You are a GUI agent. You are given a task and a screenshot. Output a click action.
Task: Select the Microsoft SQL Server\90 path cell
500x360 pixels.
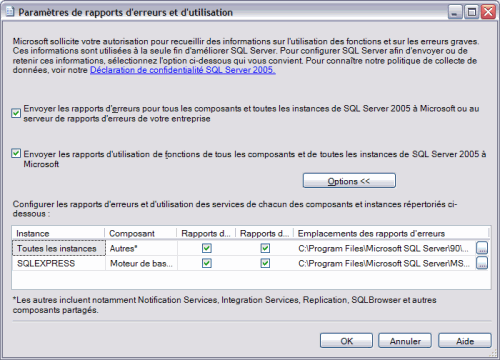pos(384,248)
